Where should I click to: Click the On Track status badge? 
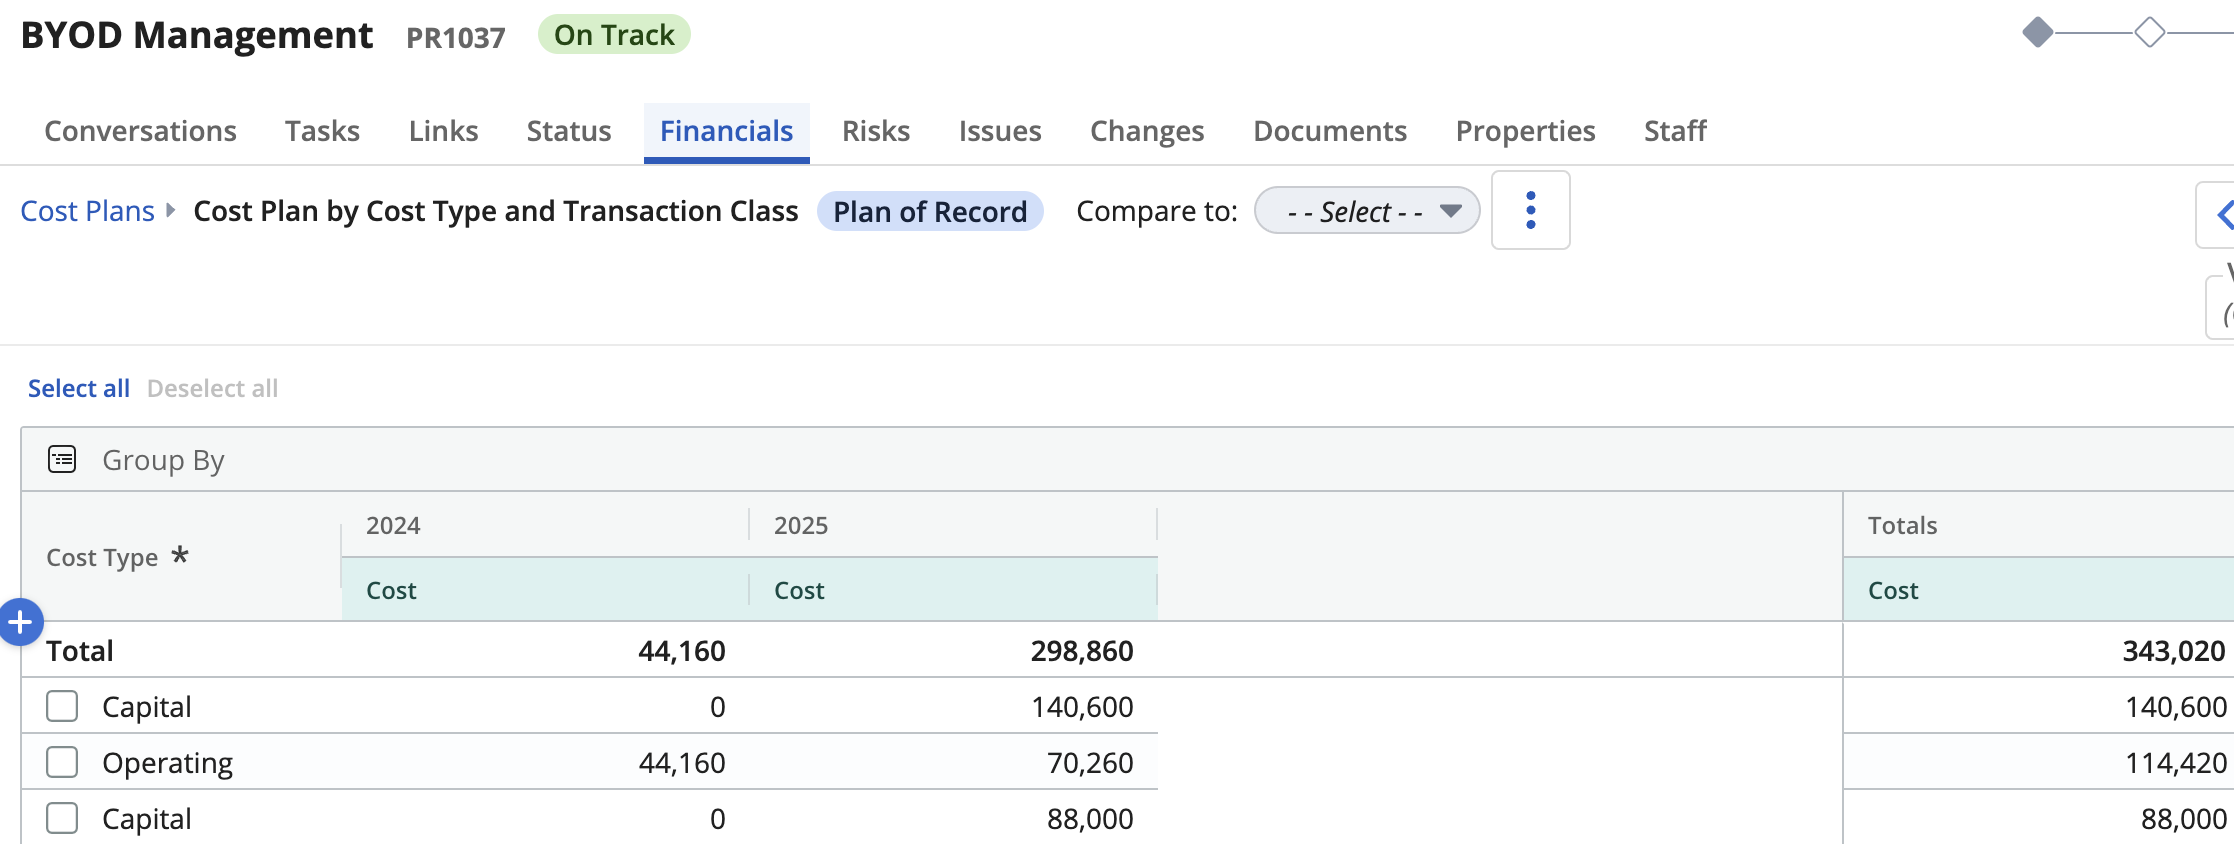(x=614, y=35)
